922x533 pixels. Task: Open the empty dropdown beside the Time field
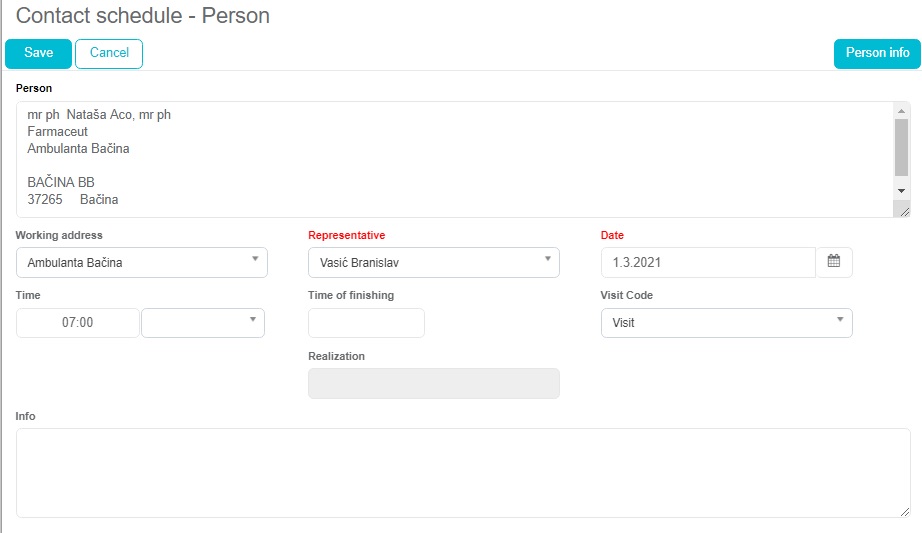(203, 323)
